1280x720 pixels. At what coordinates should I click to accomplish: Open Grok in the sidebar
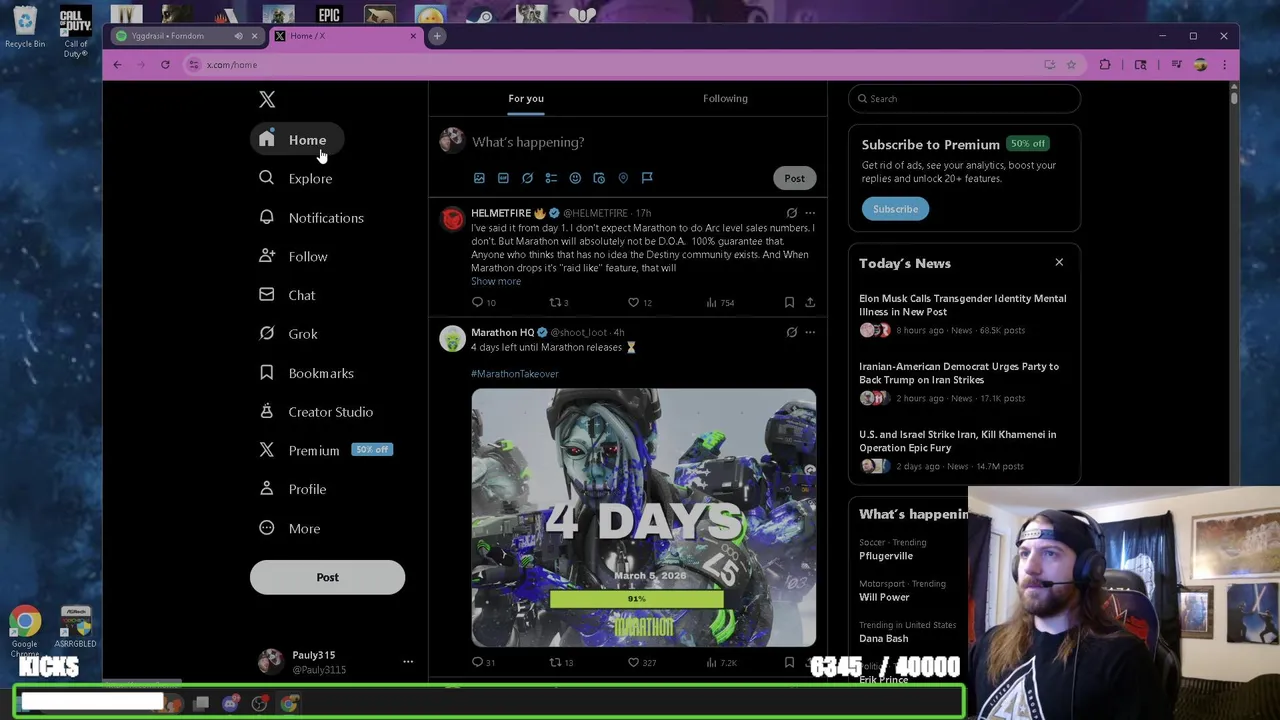click(290, 334)
